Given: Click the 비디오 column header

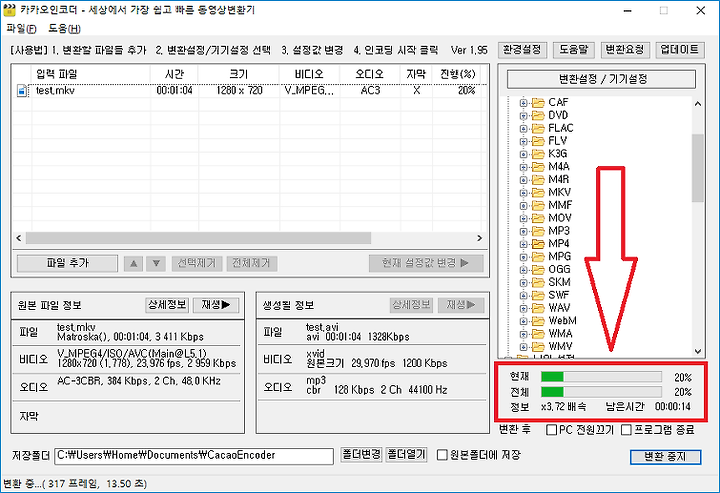Looking at the screenshot, I should [309, 74].
